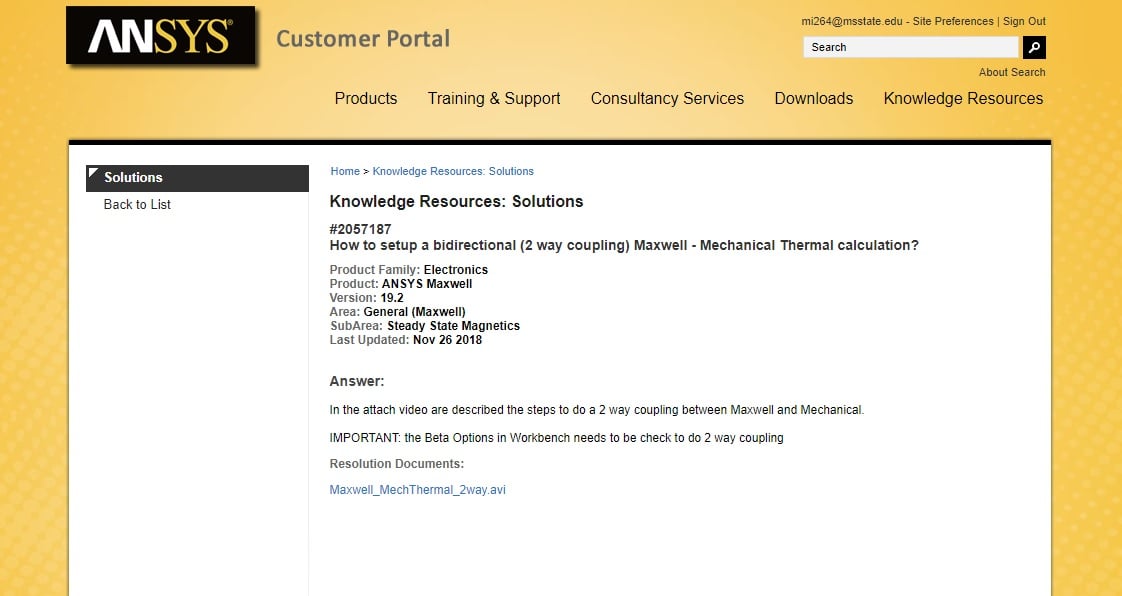
Task: Open Knowledge Resources: Solutions breadcrumb
Action: tap(453, 172)
